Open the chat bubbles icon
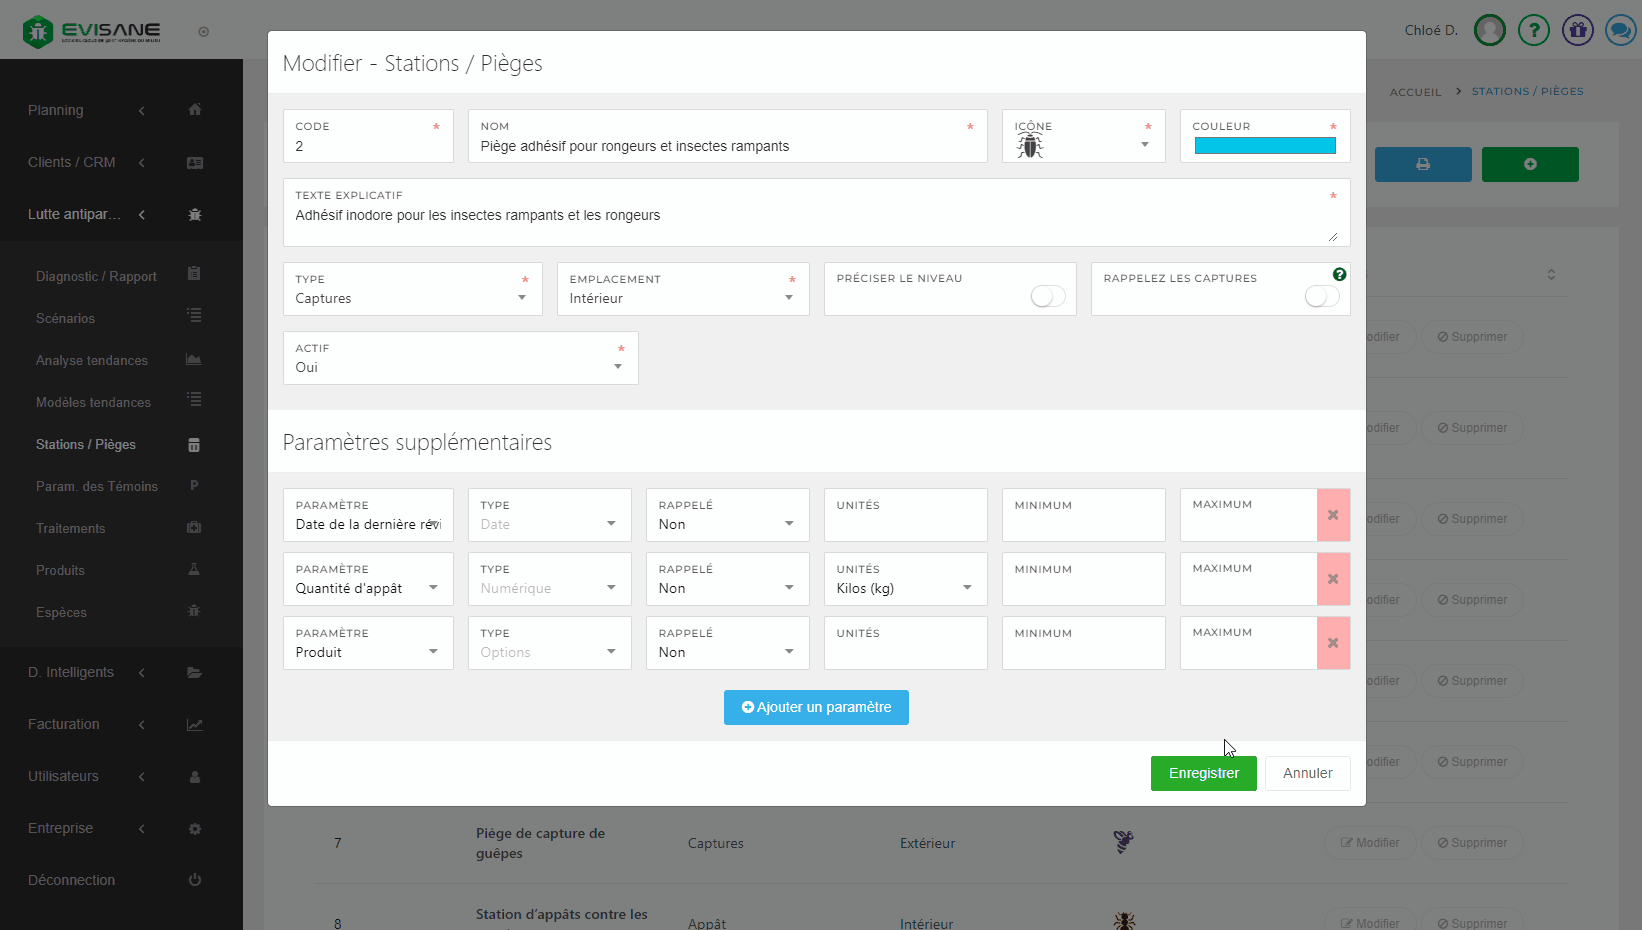Viewport: 1642px width, 930px height. coord(1620,30)
